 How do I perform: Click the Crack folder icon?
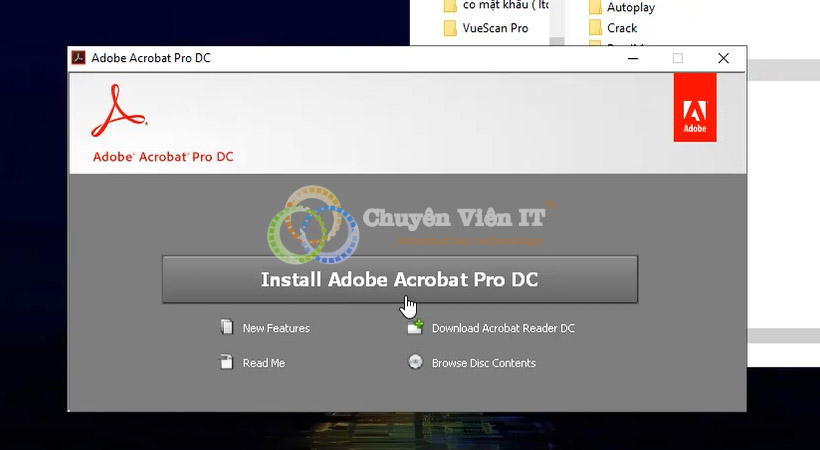tap(595, 28)
